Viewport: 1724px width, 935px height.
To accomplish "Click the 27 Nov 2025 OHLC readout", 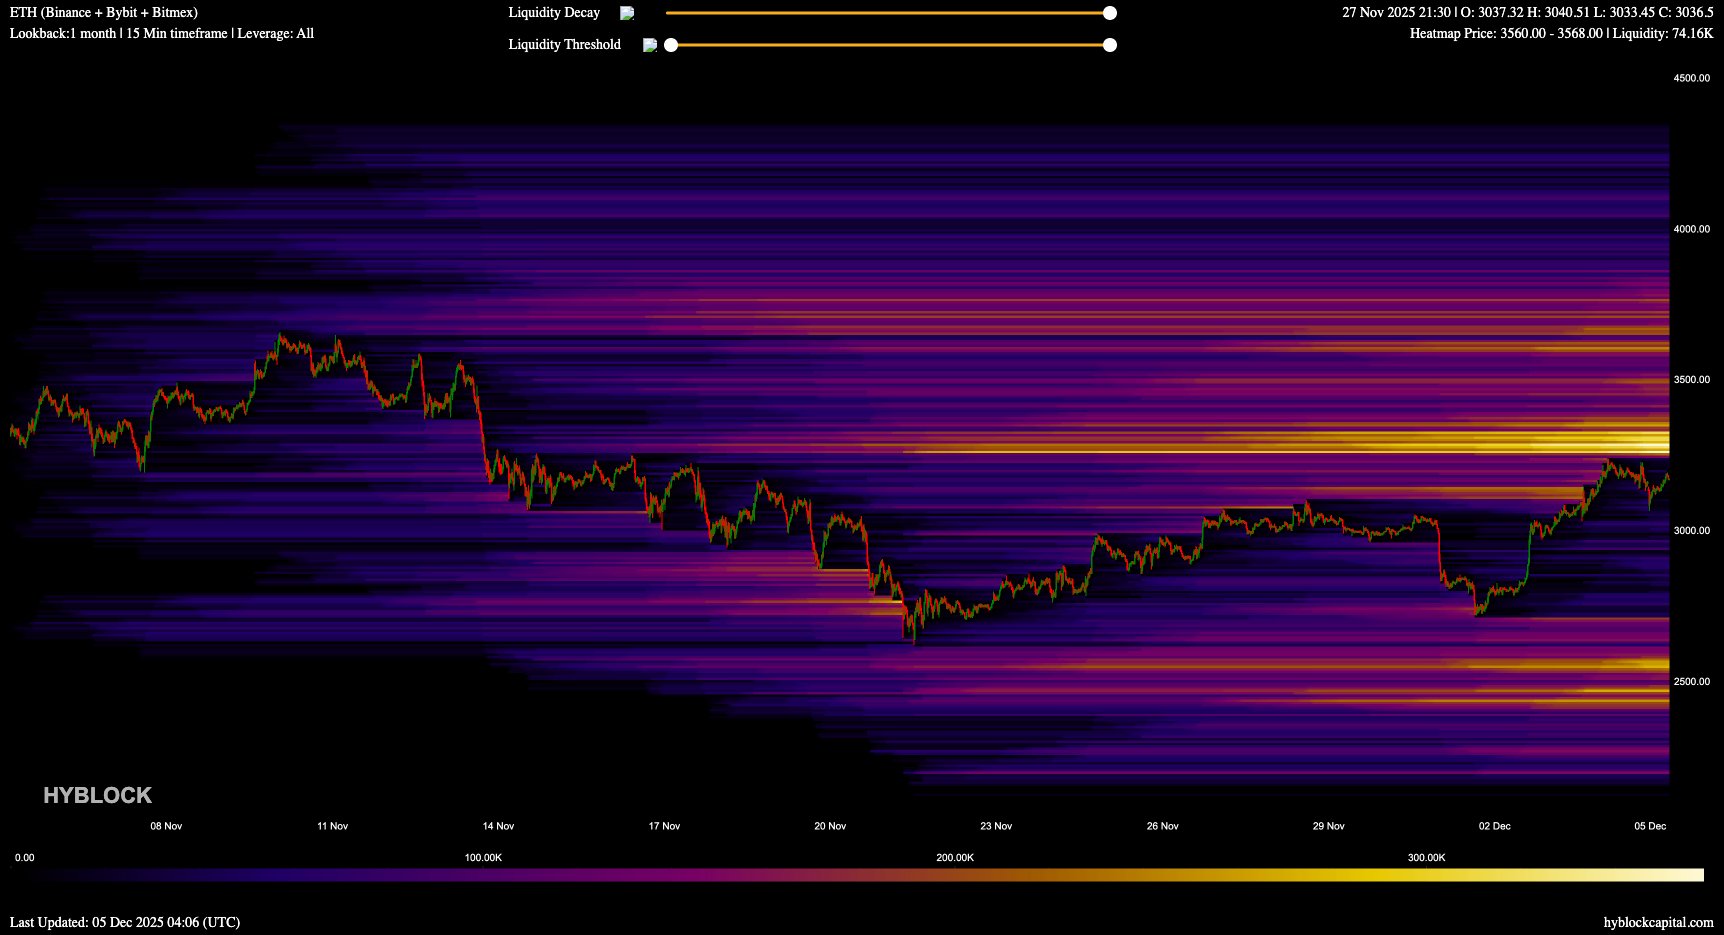I will pyautogui.click(x=1528, y=13).
